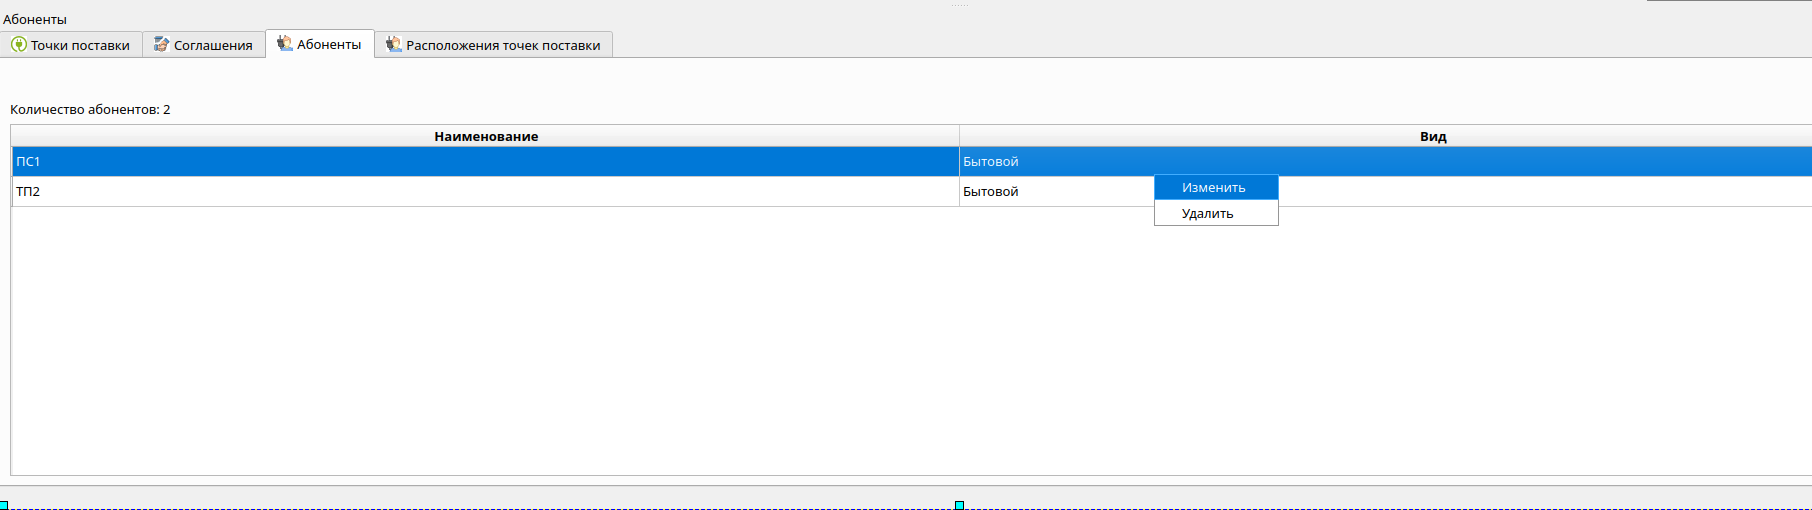Image resolution: width=1812 pixels, height=510 pixels.
Task: Open the Соглашения tab
Action: pos(213,46)
